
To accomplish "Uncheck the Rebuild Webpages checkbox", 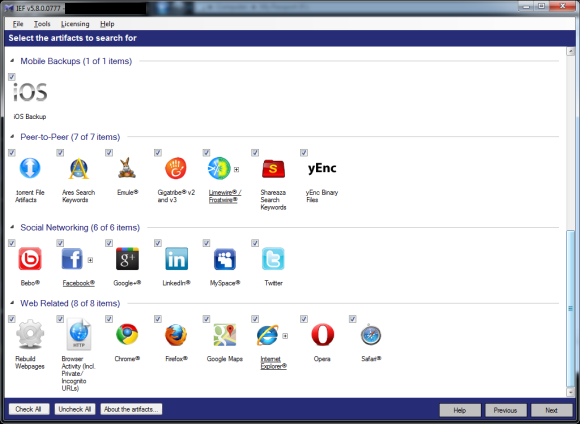I will click(x=12, y=319).
